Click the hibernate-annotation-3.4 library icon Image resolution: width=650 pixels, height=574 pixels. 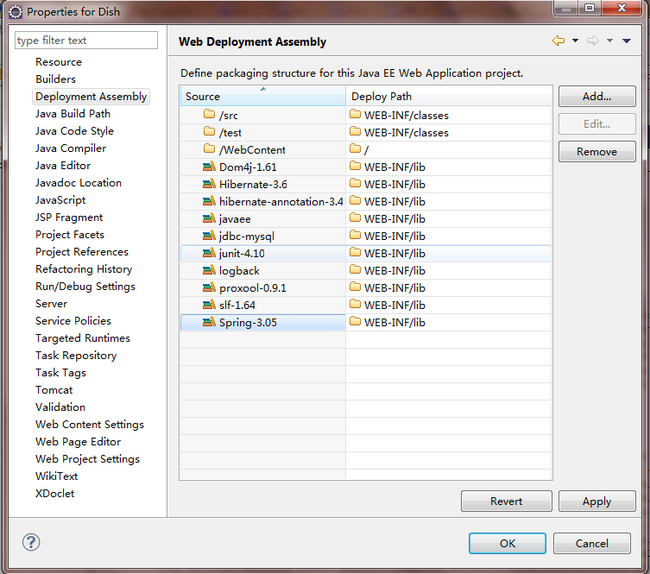209,201
